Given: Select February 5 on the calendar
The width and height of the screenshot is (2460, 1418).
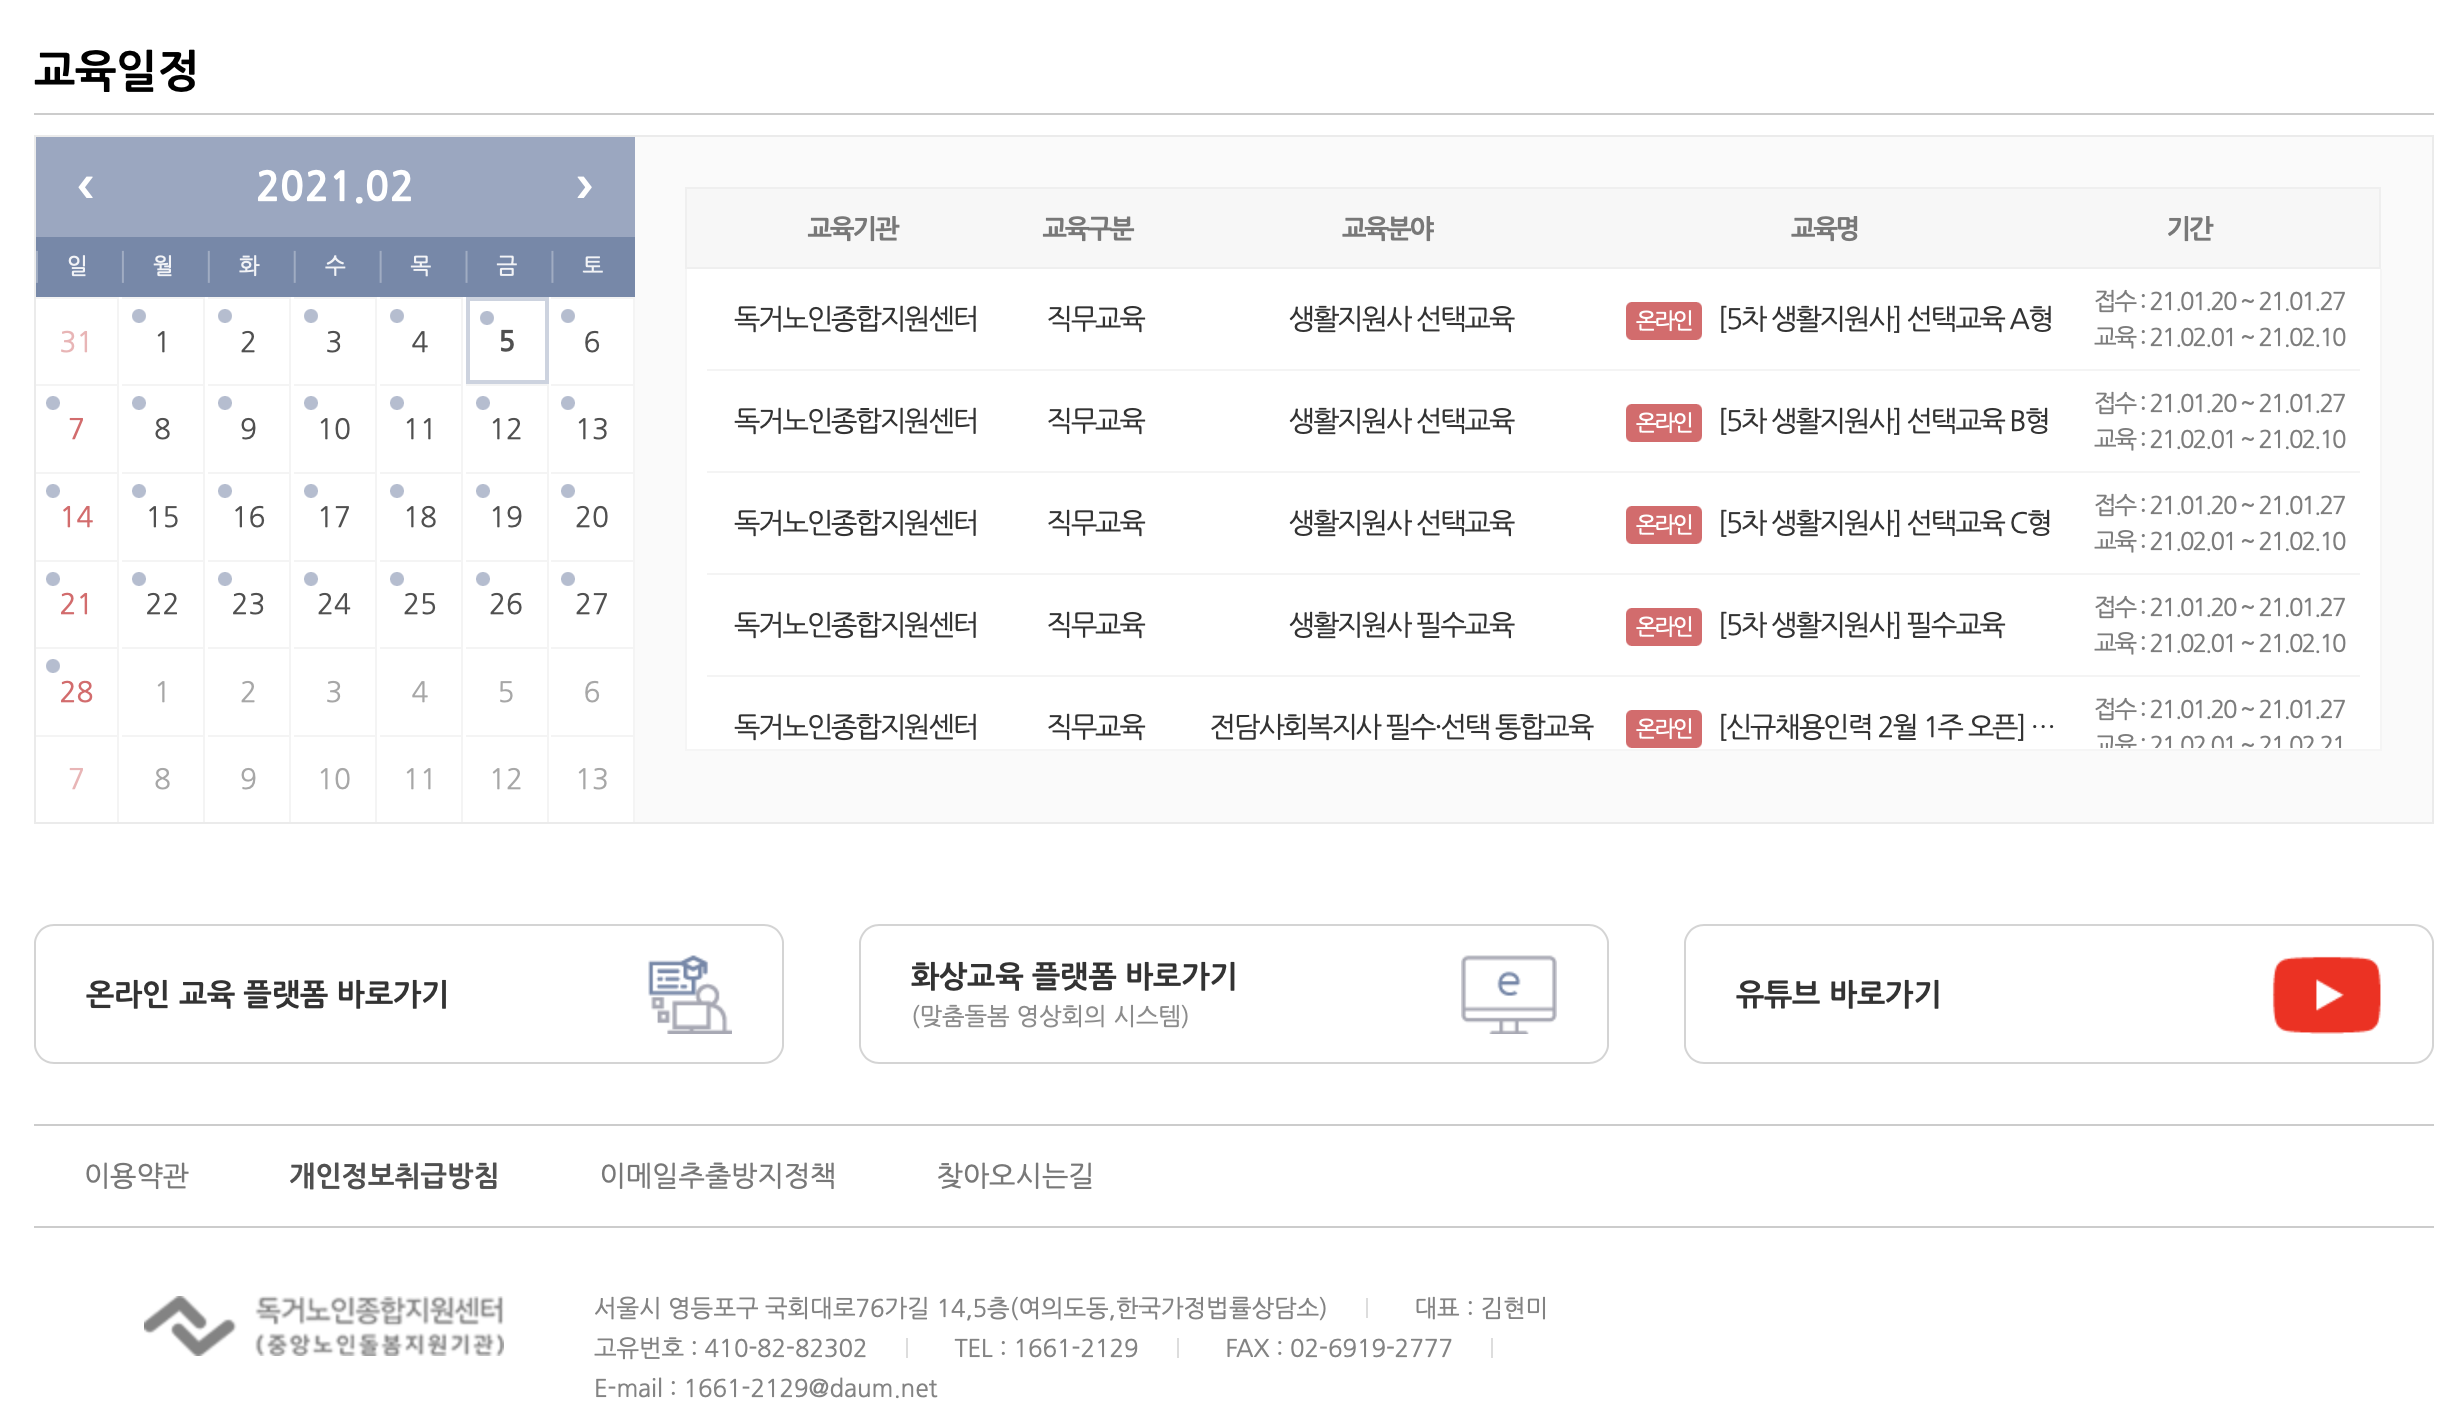Looking at the screenshot, I should point(507,341).
